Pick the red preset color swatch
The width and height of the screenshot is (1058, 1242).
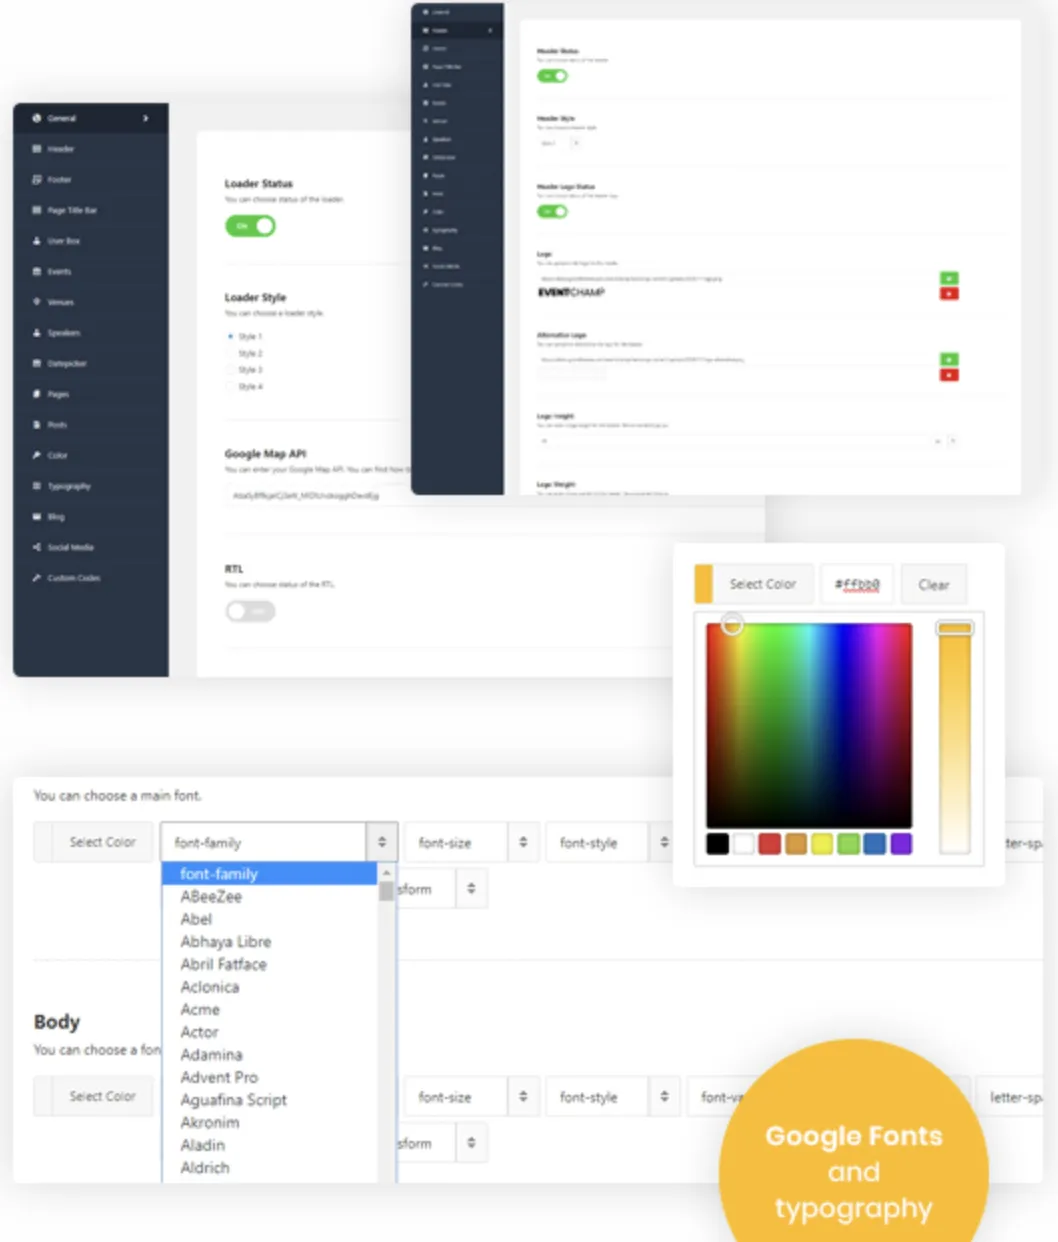(x=769, y=844)
